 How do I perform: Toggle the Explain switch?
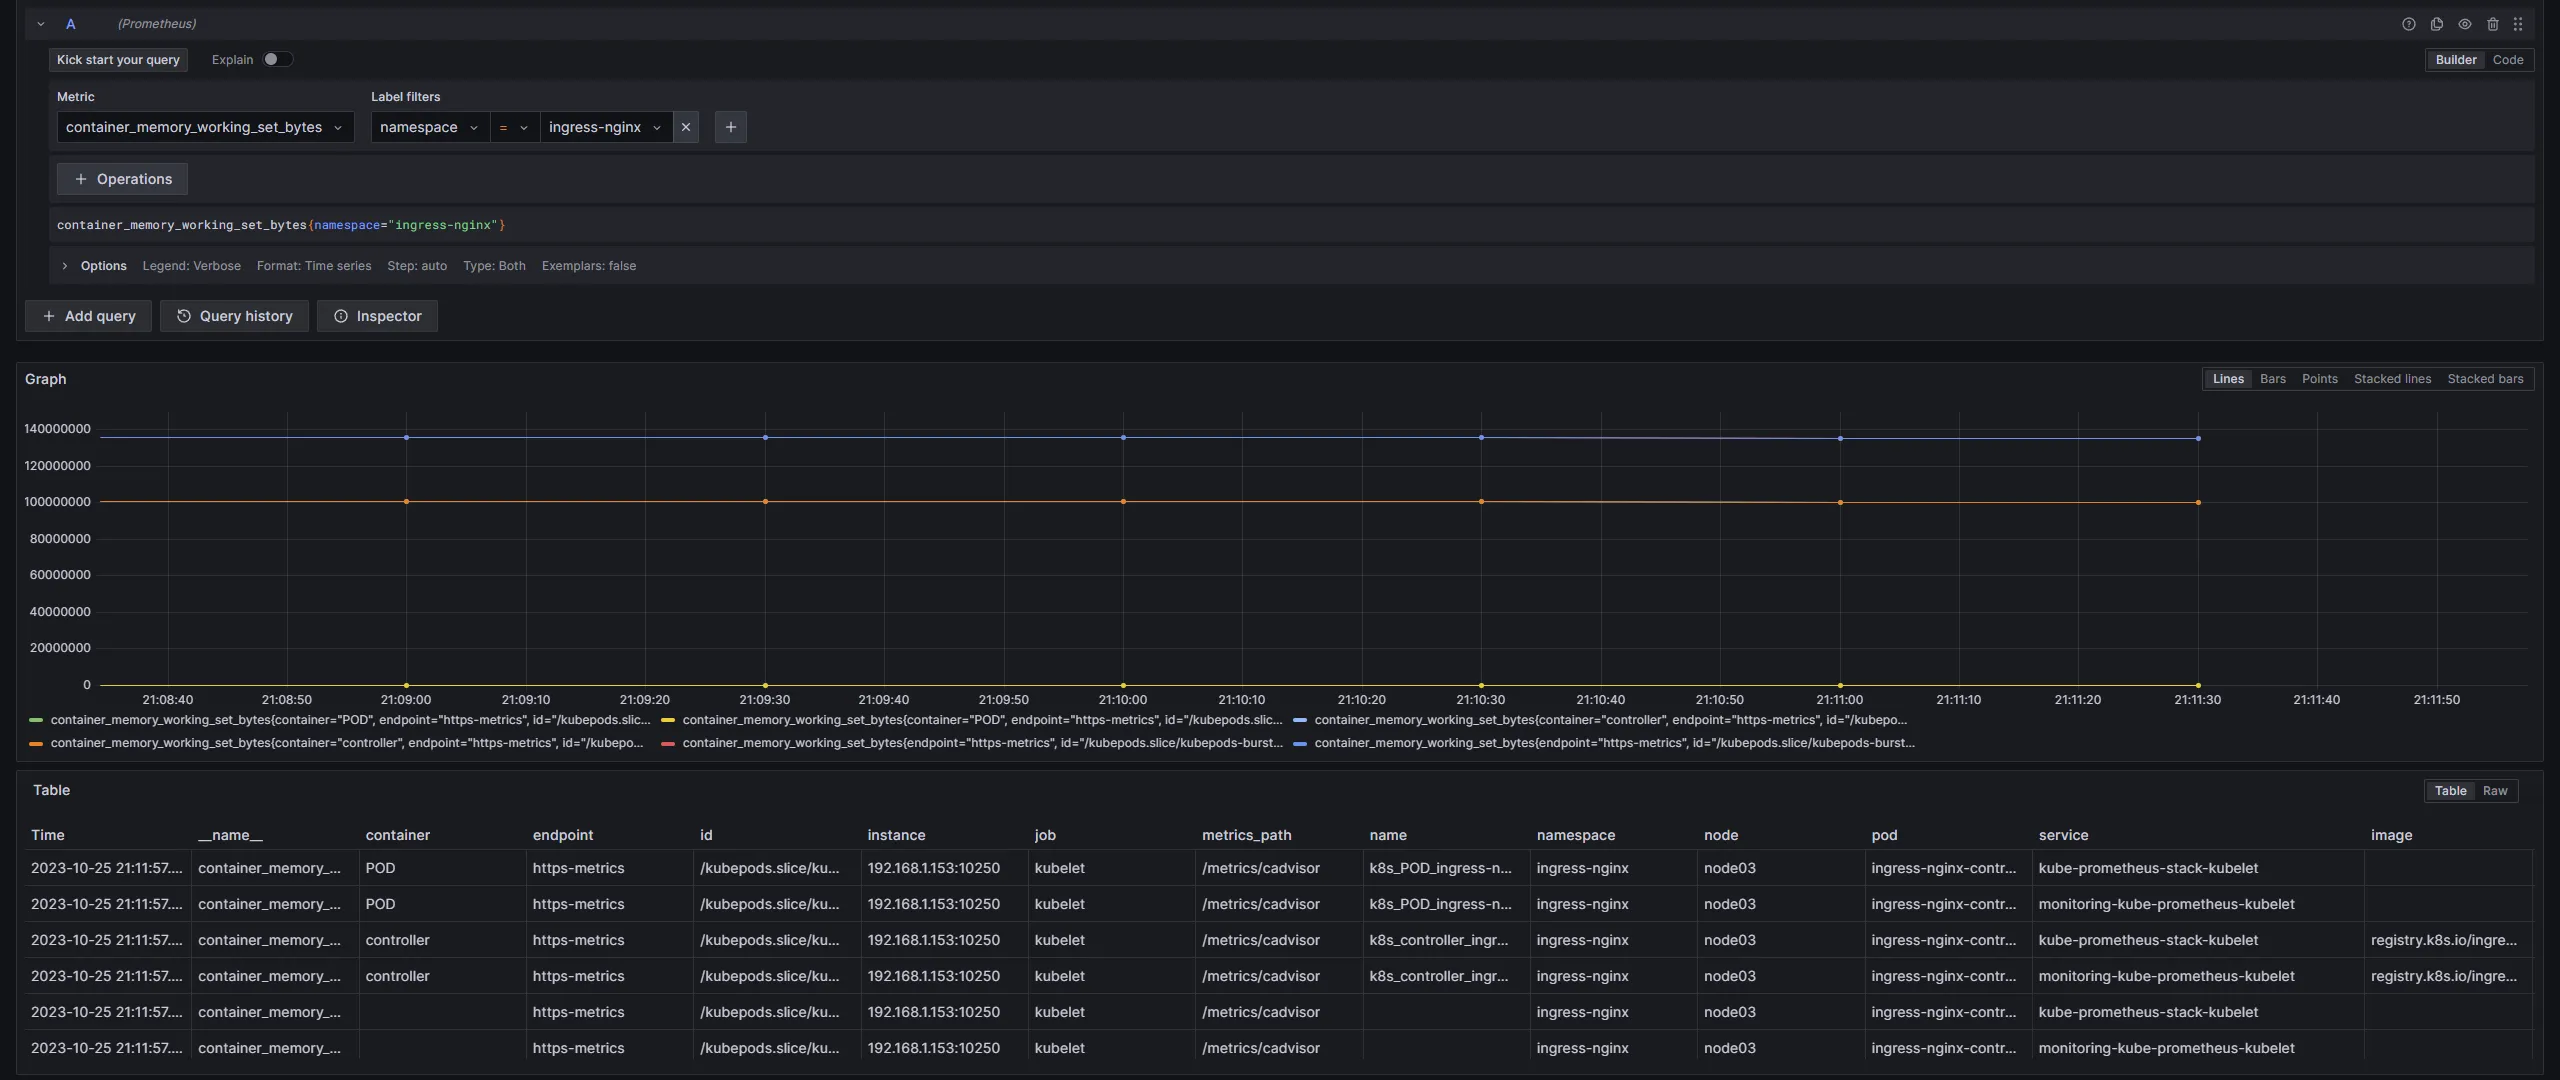(x=277, y=60)
